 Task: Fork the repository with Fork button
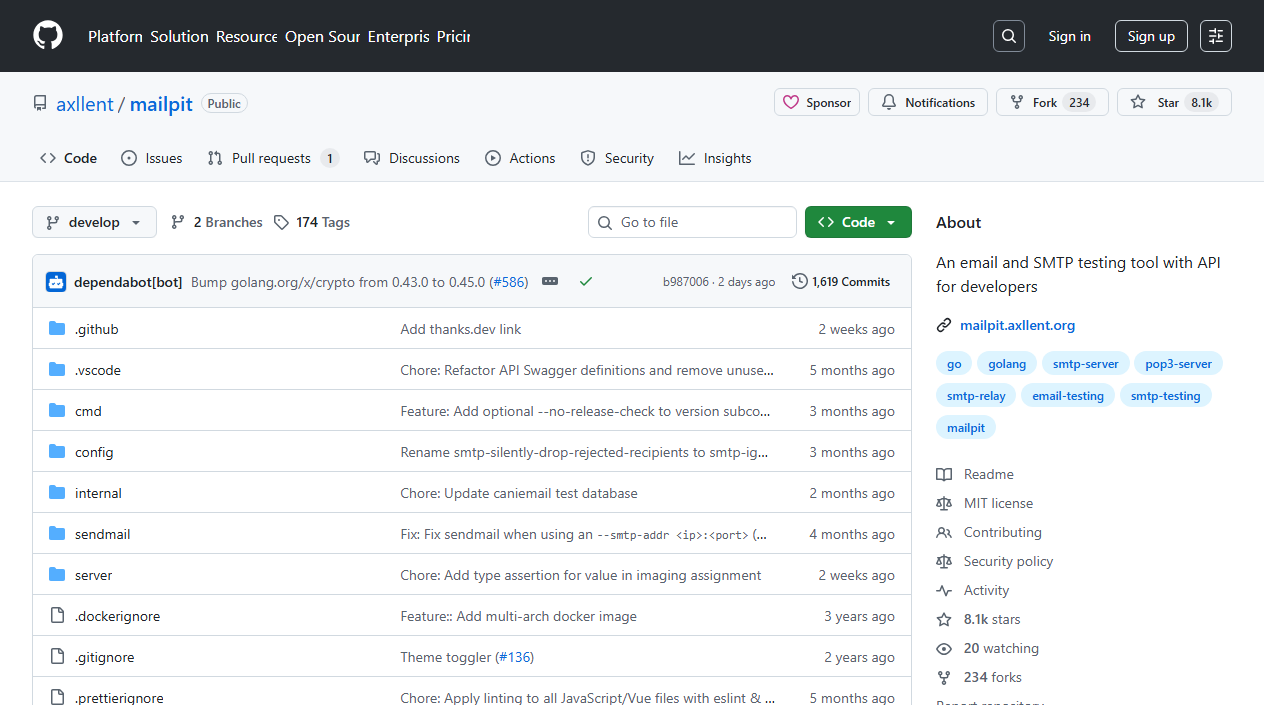[x=1052, y=102]
